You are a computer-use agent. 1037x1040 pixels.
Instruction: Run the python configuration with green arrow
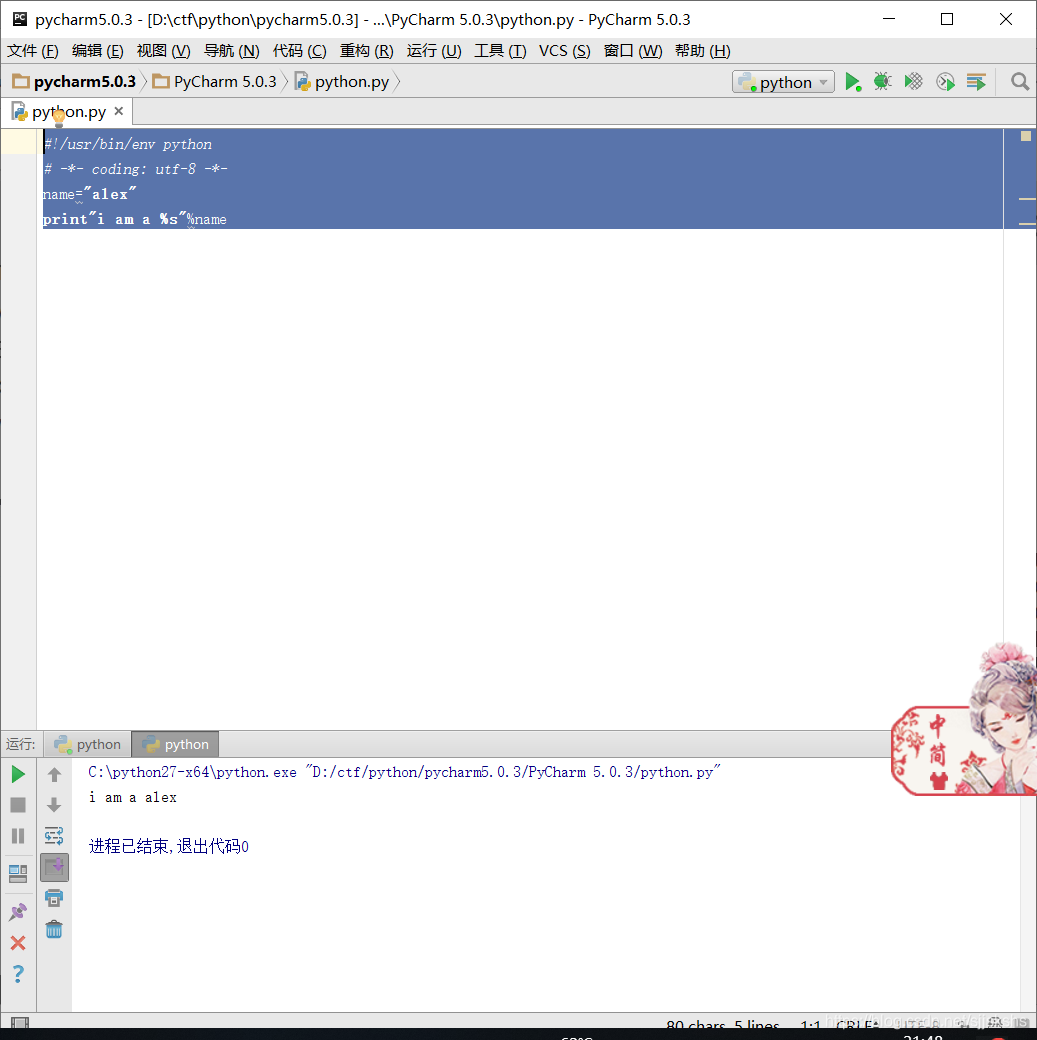[x=853, y=82]
